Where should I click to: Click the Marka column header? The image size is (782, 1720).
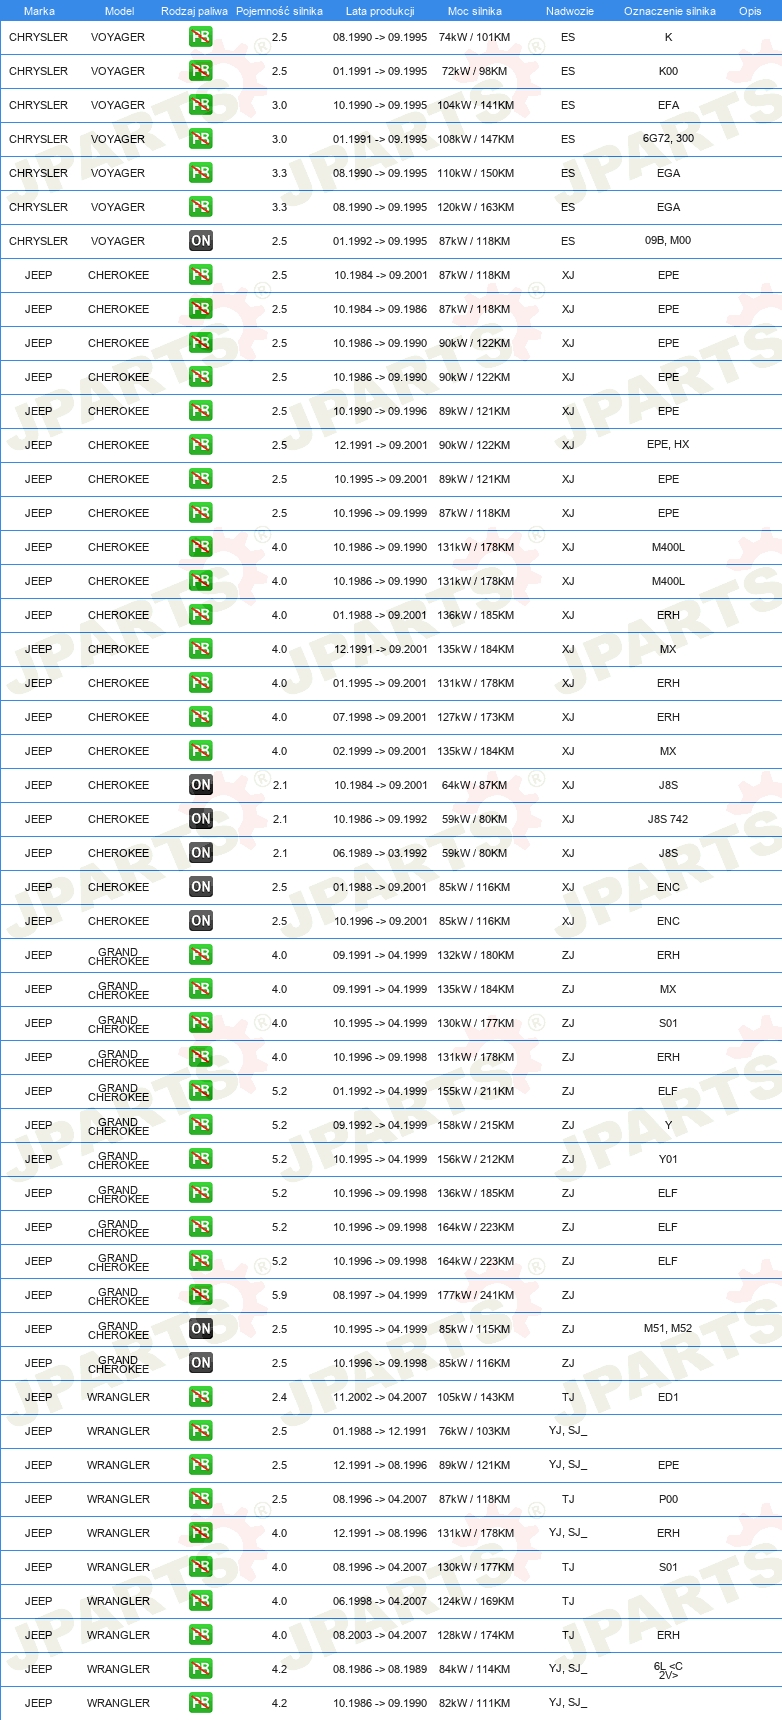[39, 11]
